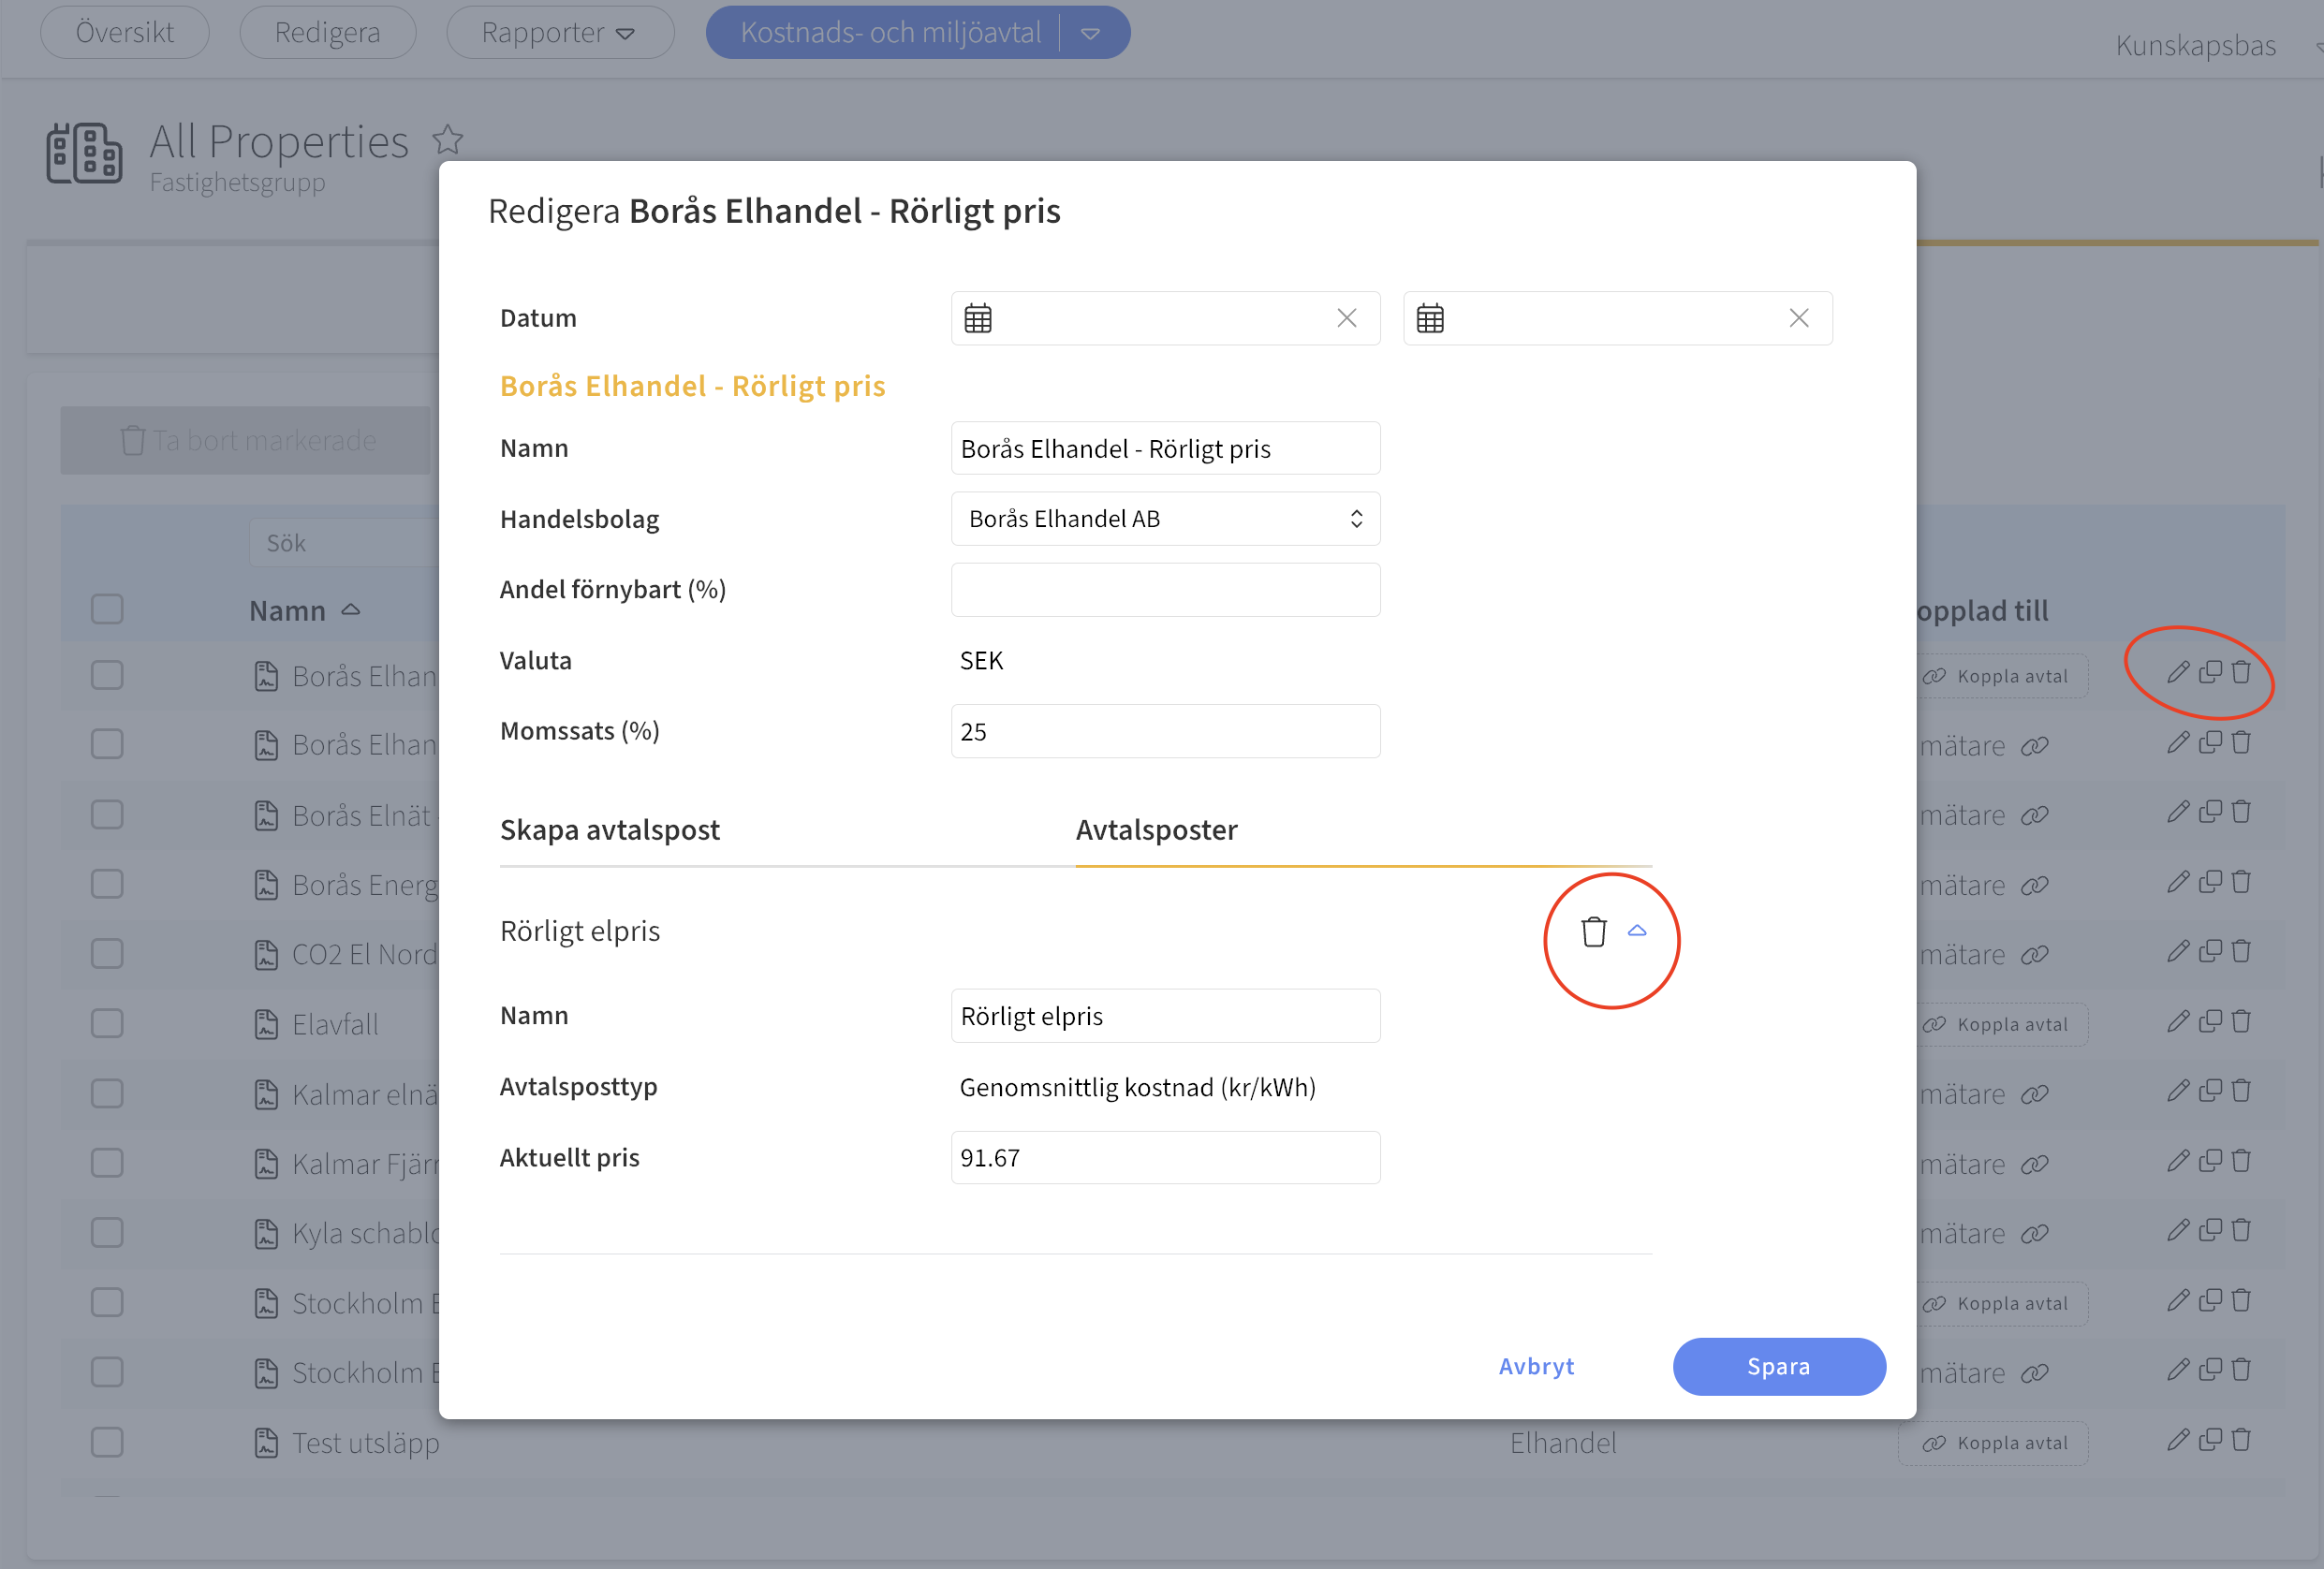Select the CO2 El Nord row checkbox
This screenshot has width=2324, height=1569.
pos(107,954)
